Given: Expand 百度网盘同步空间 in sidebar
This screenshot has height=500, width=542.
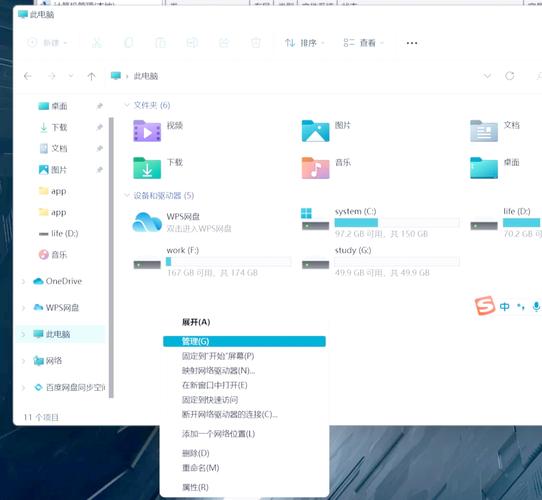Looking at the screenshot, I should tap(24, 388).
